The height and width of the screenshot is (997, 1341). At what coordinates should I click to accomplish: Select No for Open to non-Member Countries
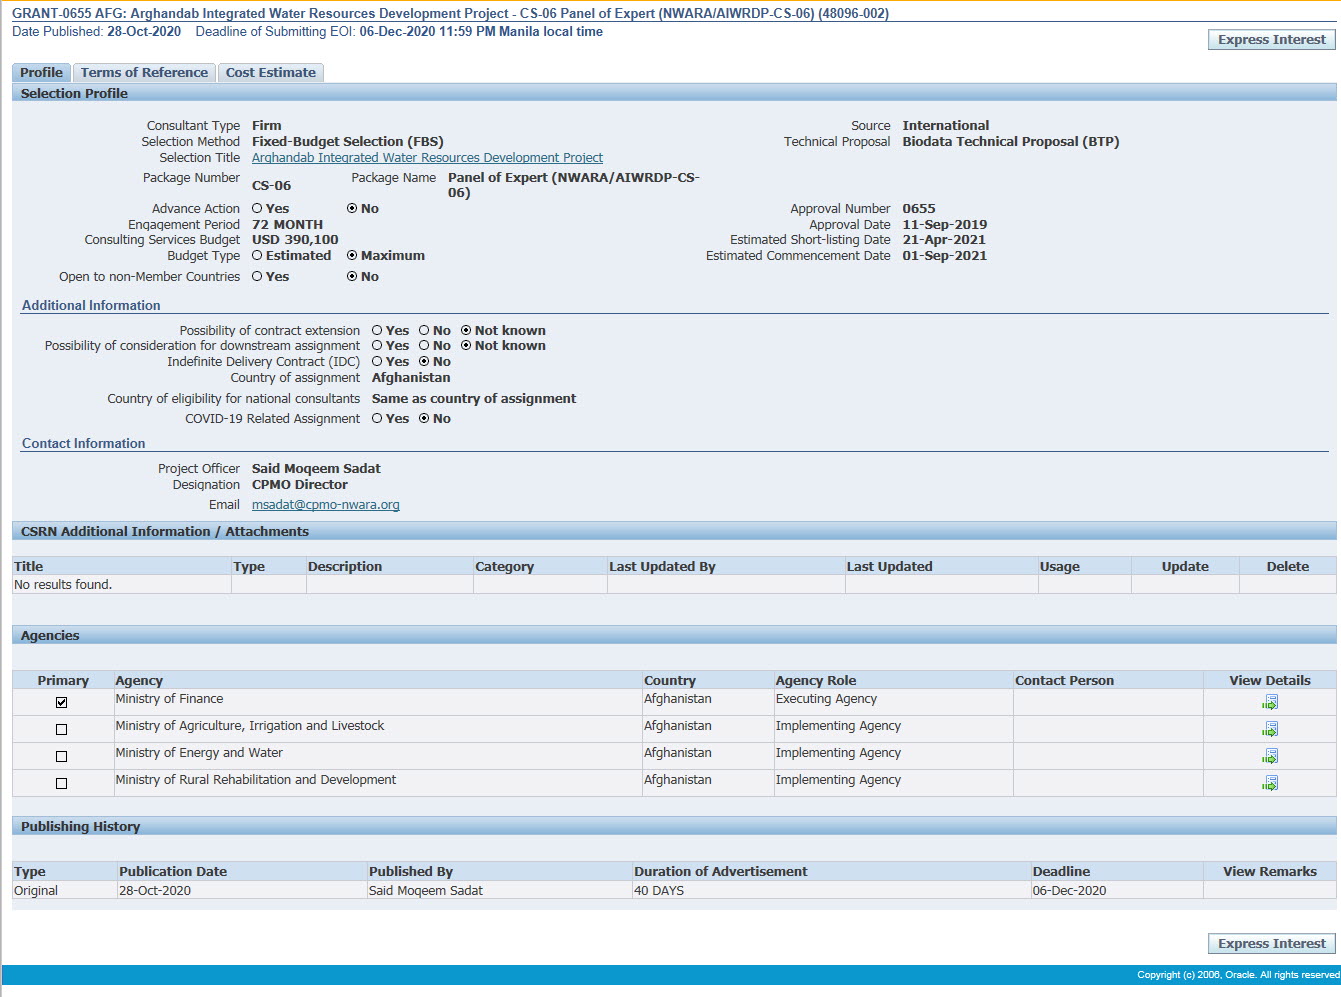pyautogui.click(x=352, y=276)
